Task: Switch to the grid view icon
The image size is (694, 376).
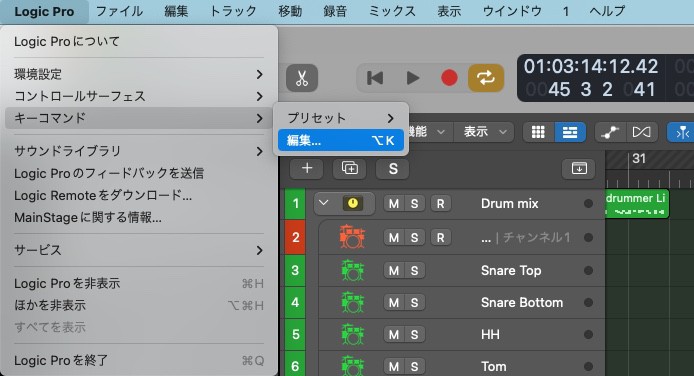Action: 538,132
